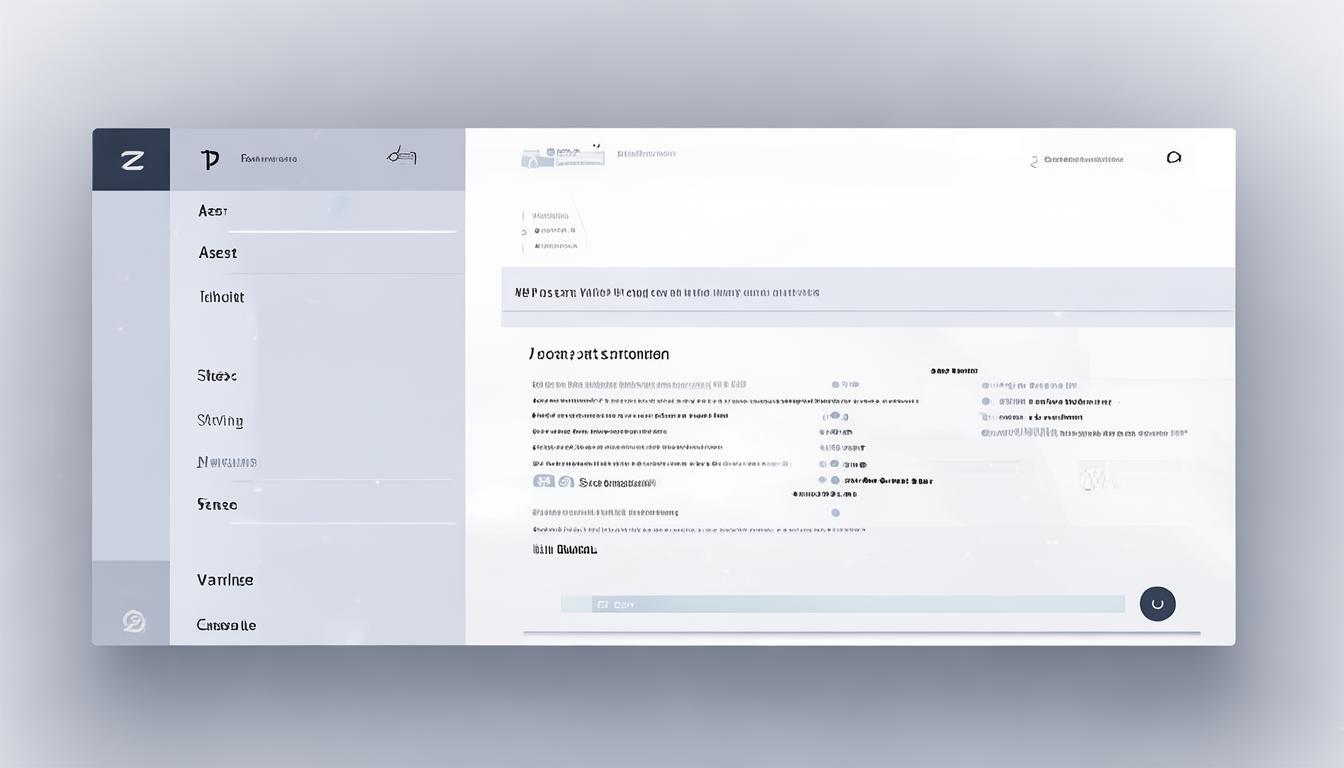Select the Varinse sidebar menu item
Viewport: 1344px width, 768px height.
(225, 580)
